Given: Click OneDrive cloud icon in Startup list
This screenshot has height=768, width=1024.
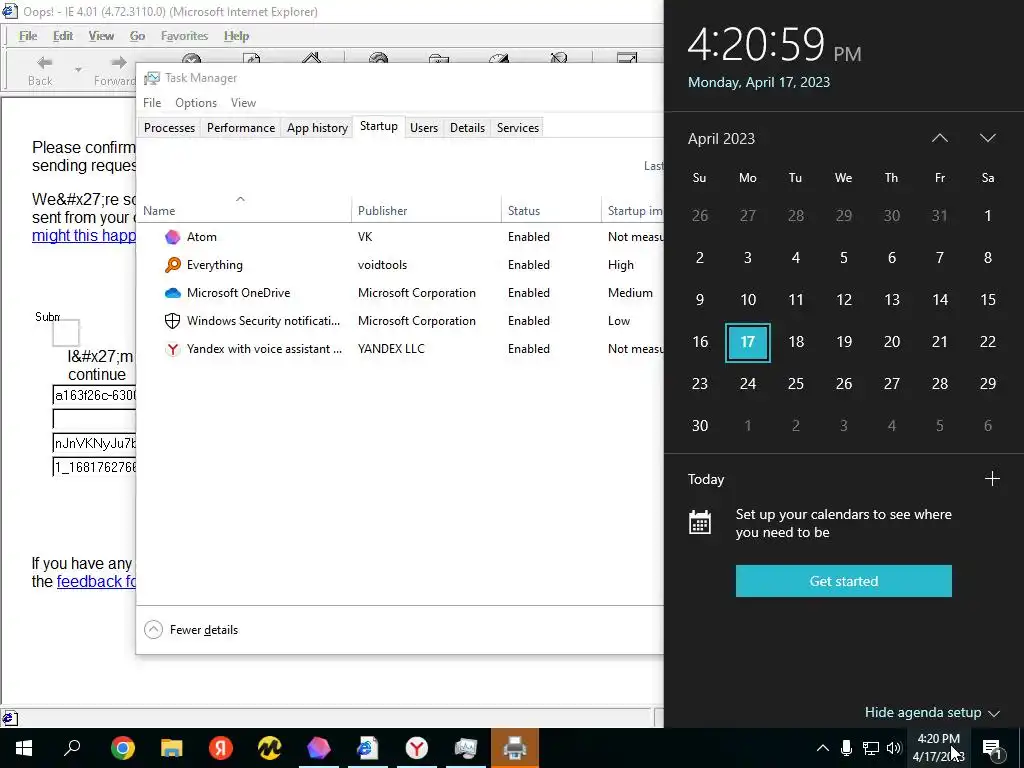Looking at the screenshot, I should (x=172, y=293).
